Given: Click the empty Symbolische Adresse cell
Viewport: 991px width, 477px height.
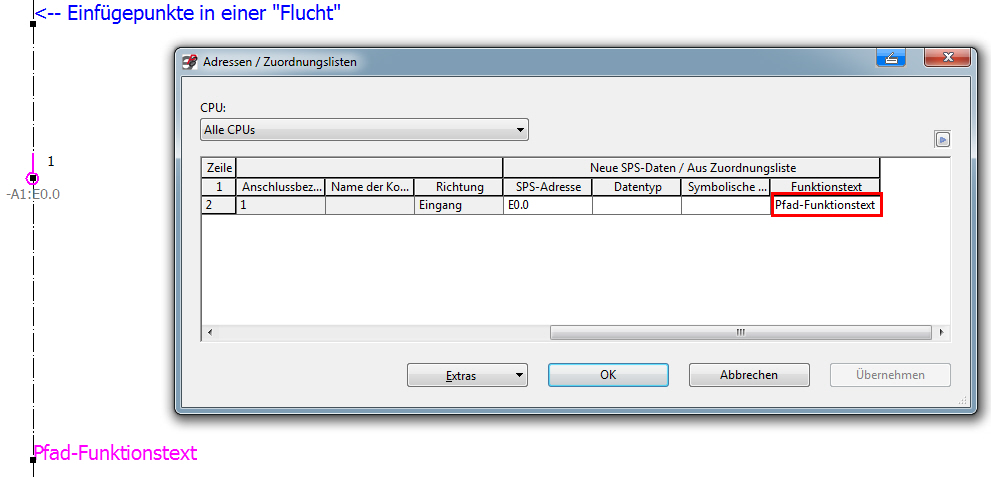Looking at the screenshot, I should (726, 205).
